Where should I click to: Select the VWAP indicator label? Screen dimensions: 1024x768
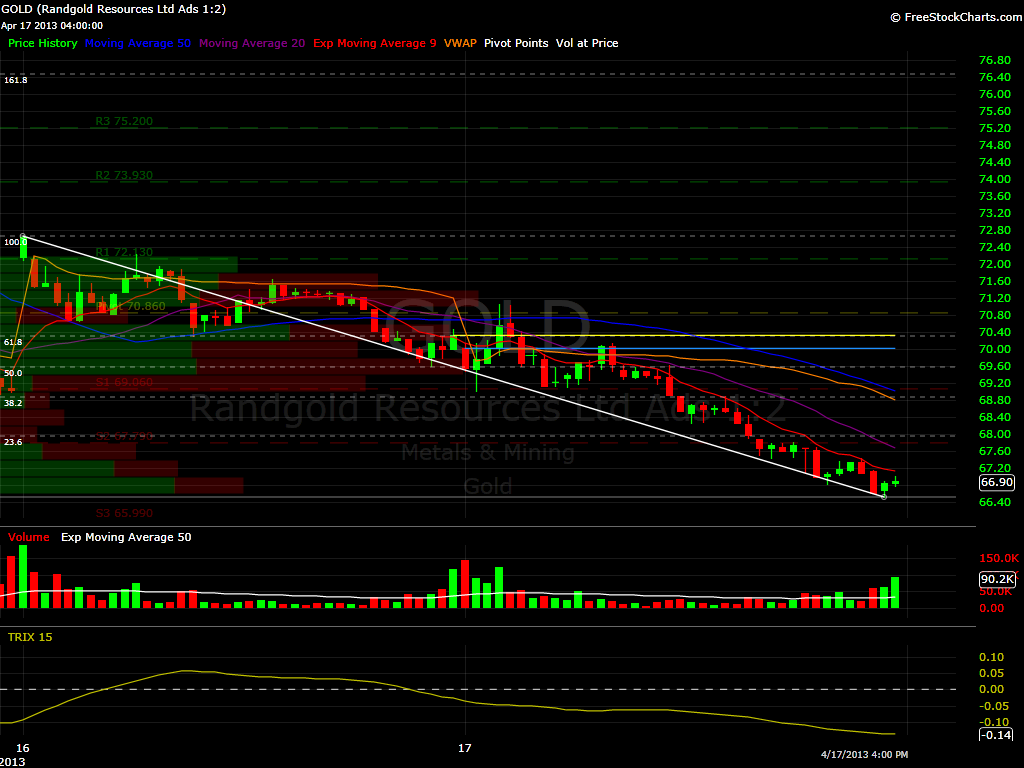(460, 43)
